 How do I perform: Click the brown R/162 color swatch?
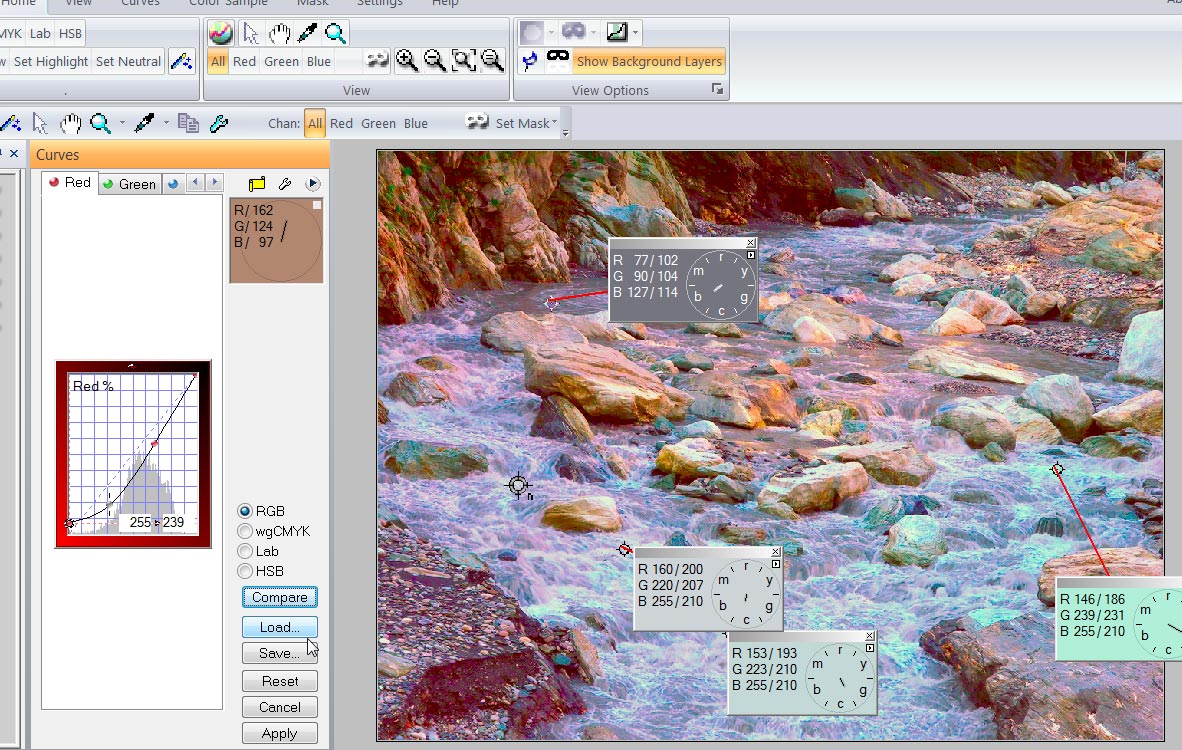(x=277, y=241)
